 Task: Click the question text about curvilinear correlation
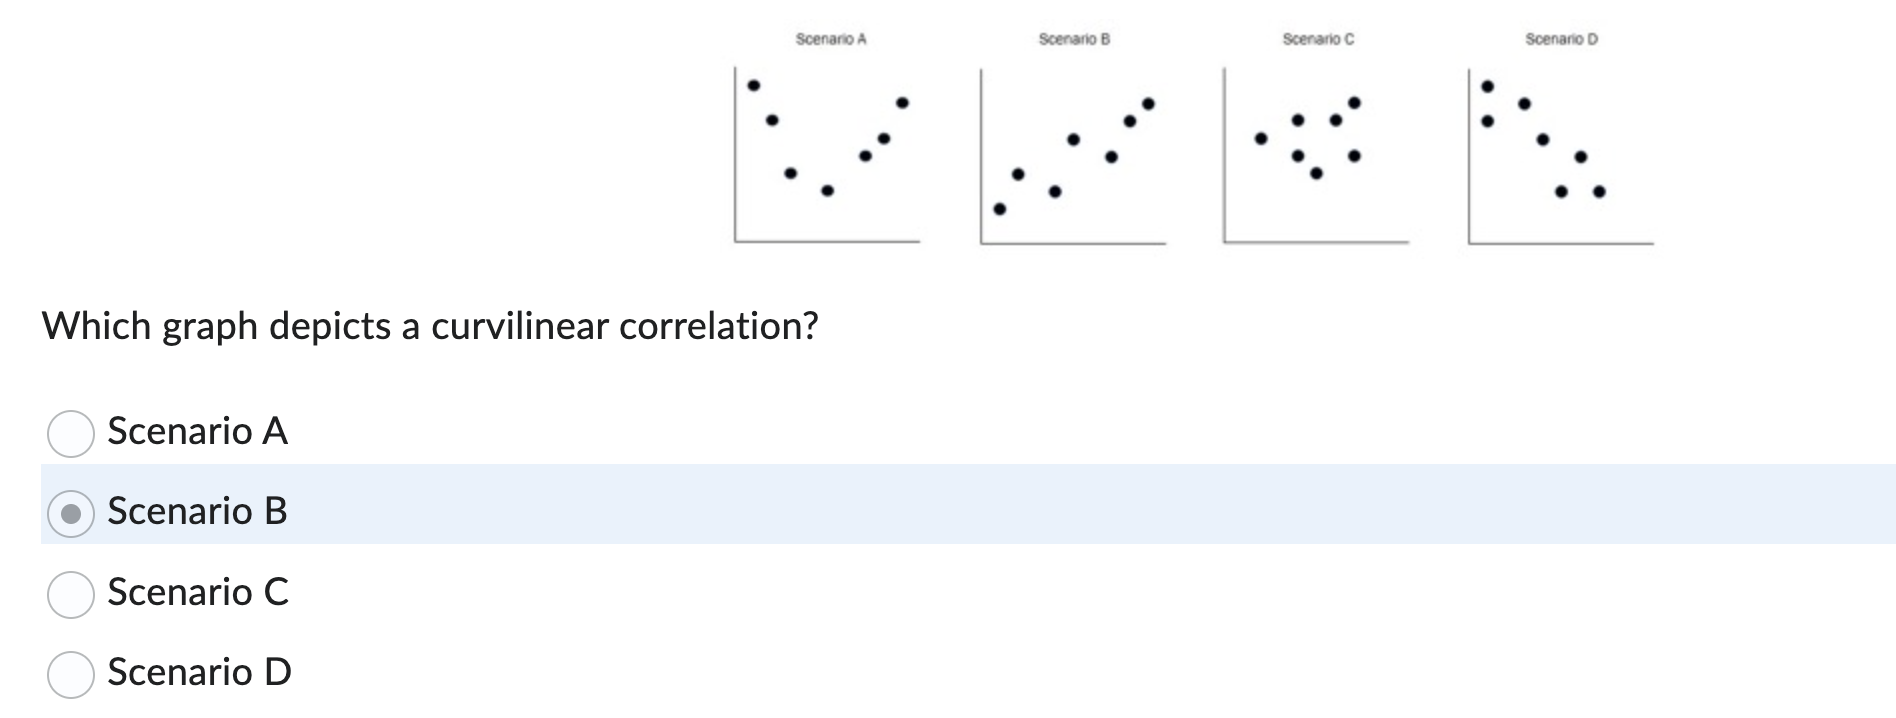430,324
